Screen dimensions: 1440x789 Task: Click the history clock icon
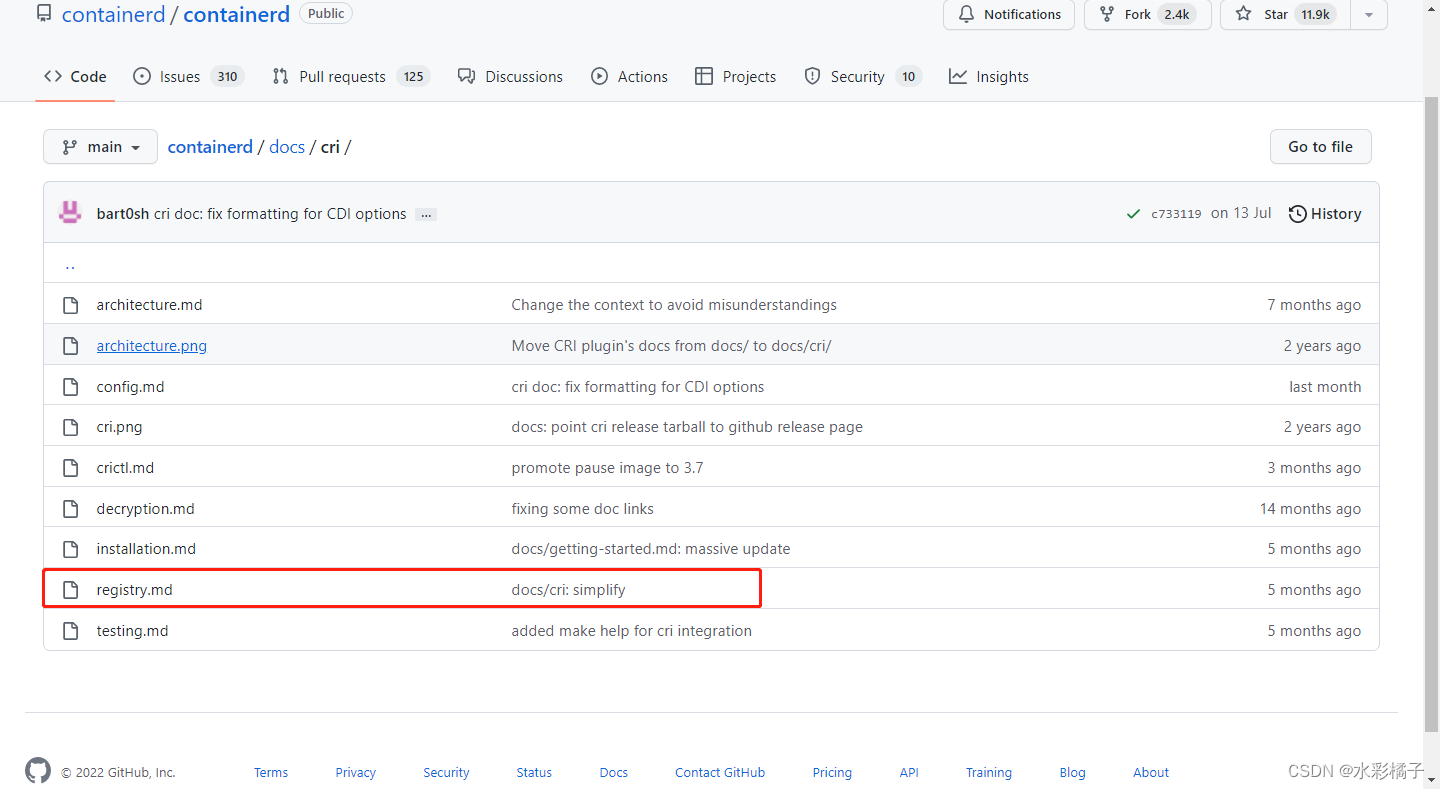coord(1297,214)
